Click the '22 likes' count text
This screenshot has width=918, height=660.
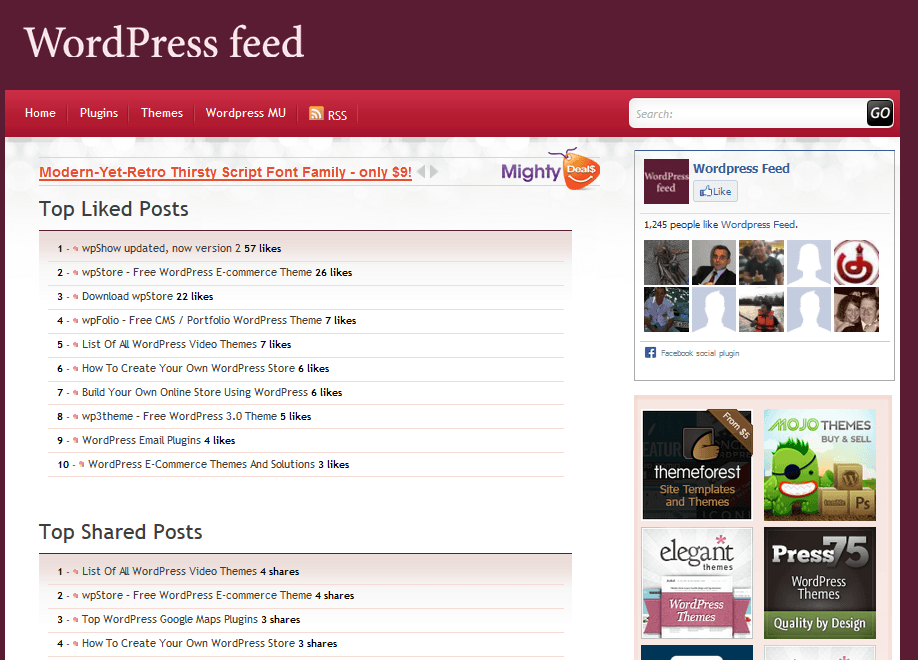click(194, 296)
